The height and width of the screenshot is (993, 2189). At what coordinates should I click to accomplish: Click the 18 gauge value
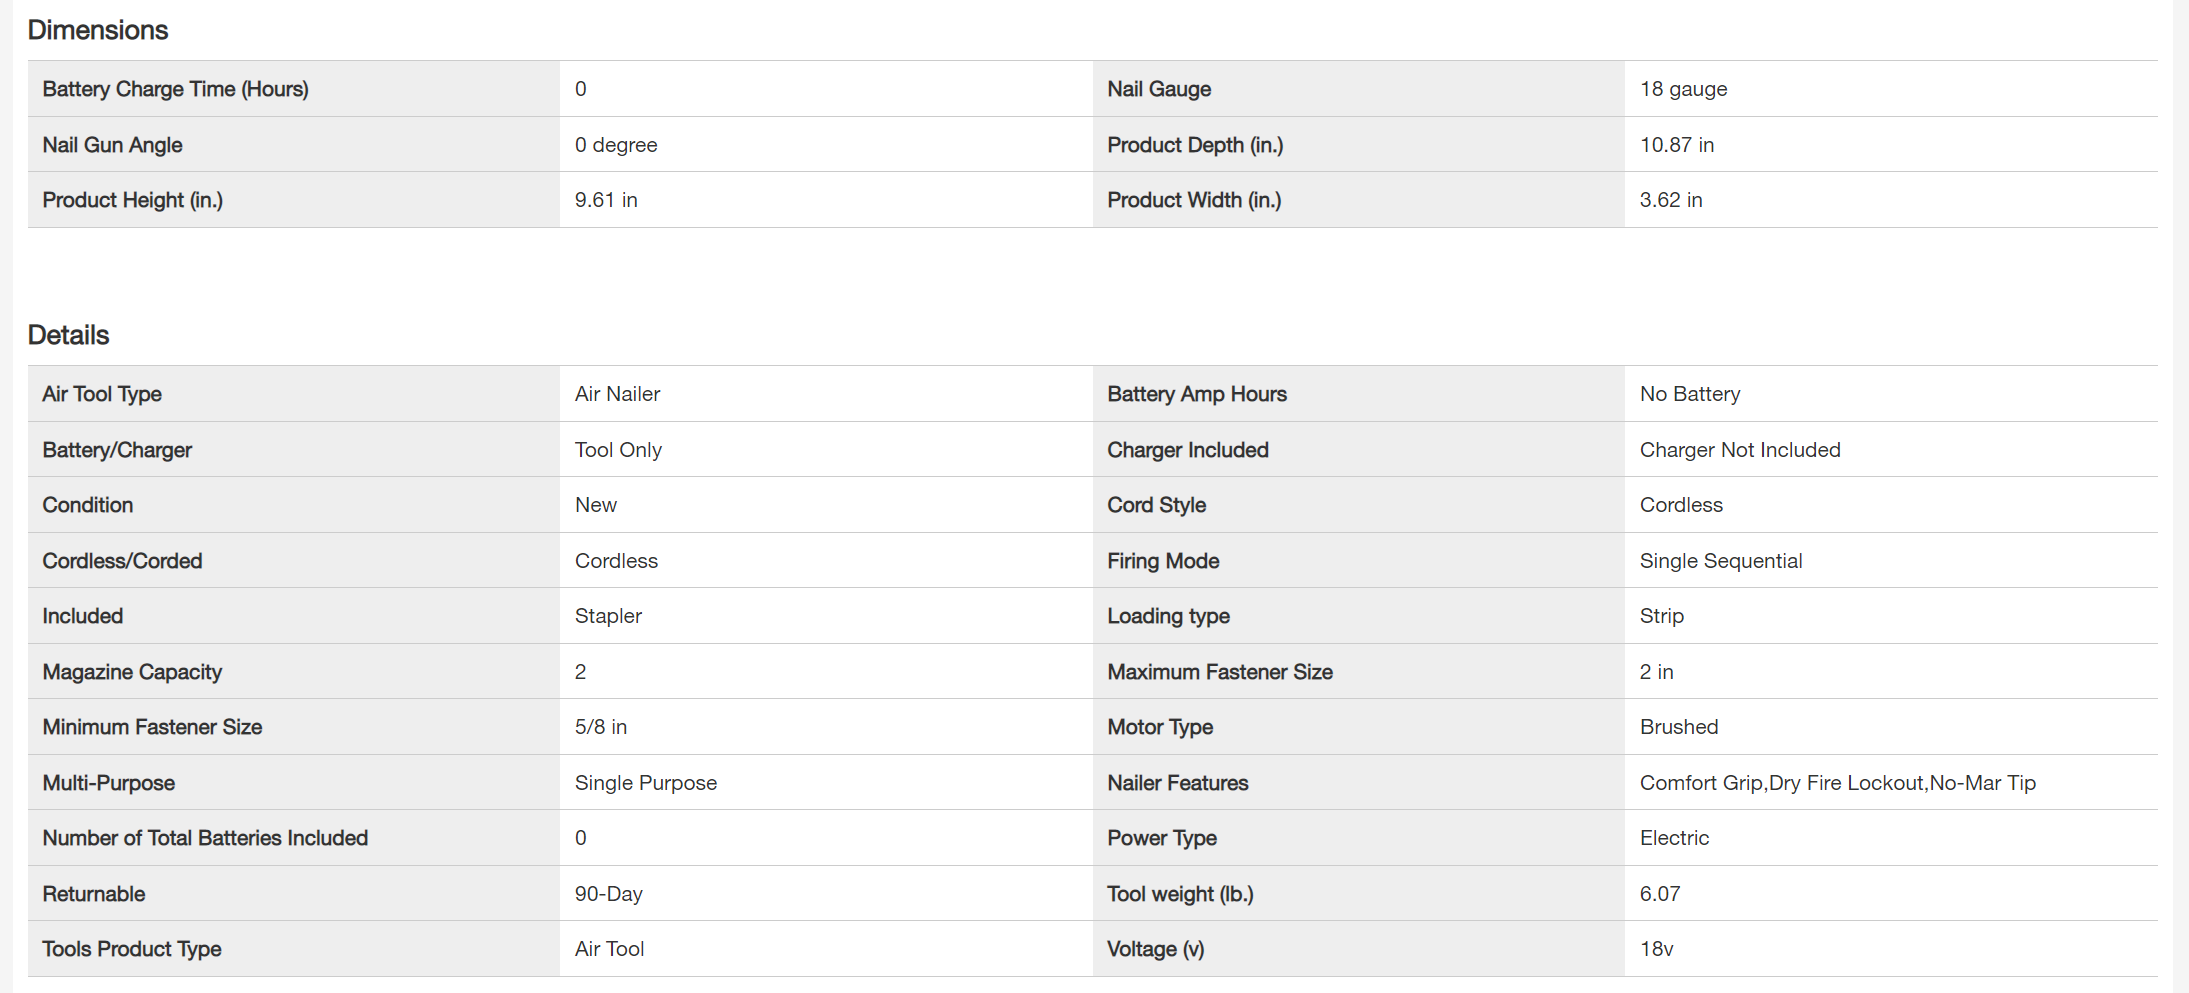click(x=1683, y=89)
